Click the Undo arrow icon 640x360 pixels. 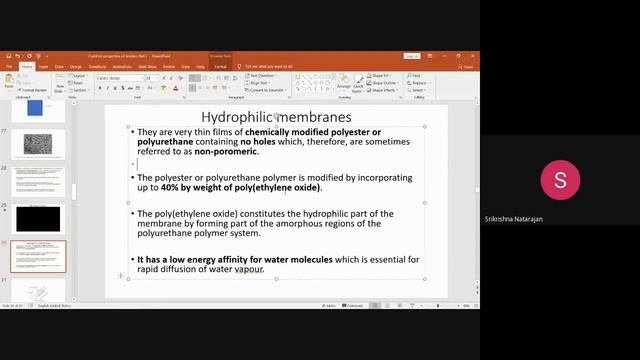point(18,56)
